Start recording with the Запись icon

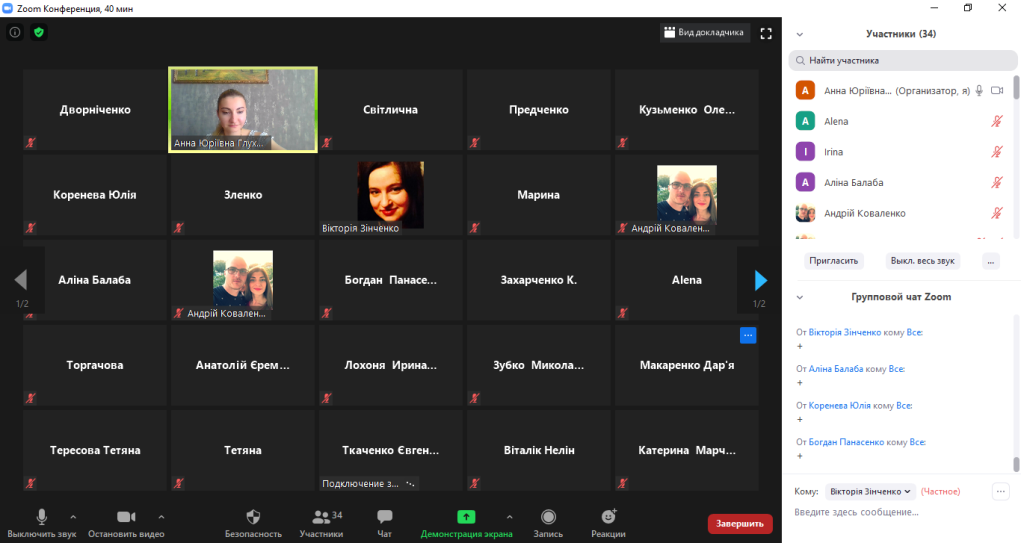(x=548, y=517)
